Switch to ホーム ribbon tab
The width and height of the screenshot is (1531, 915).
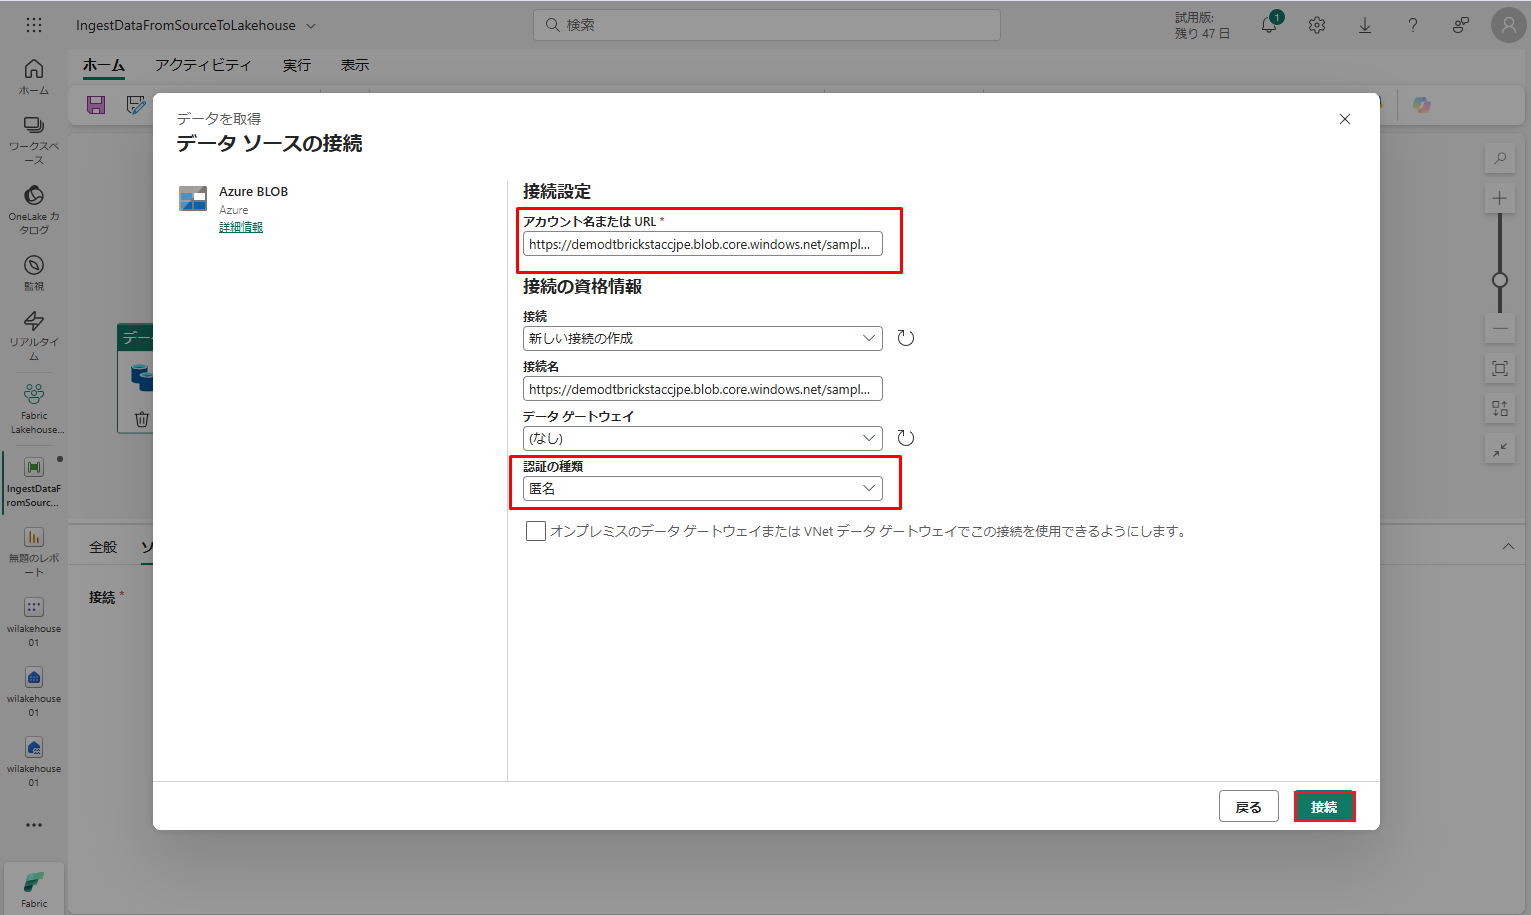point(104,65)
